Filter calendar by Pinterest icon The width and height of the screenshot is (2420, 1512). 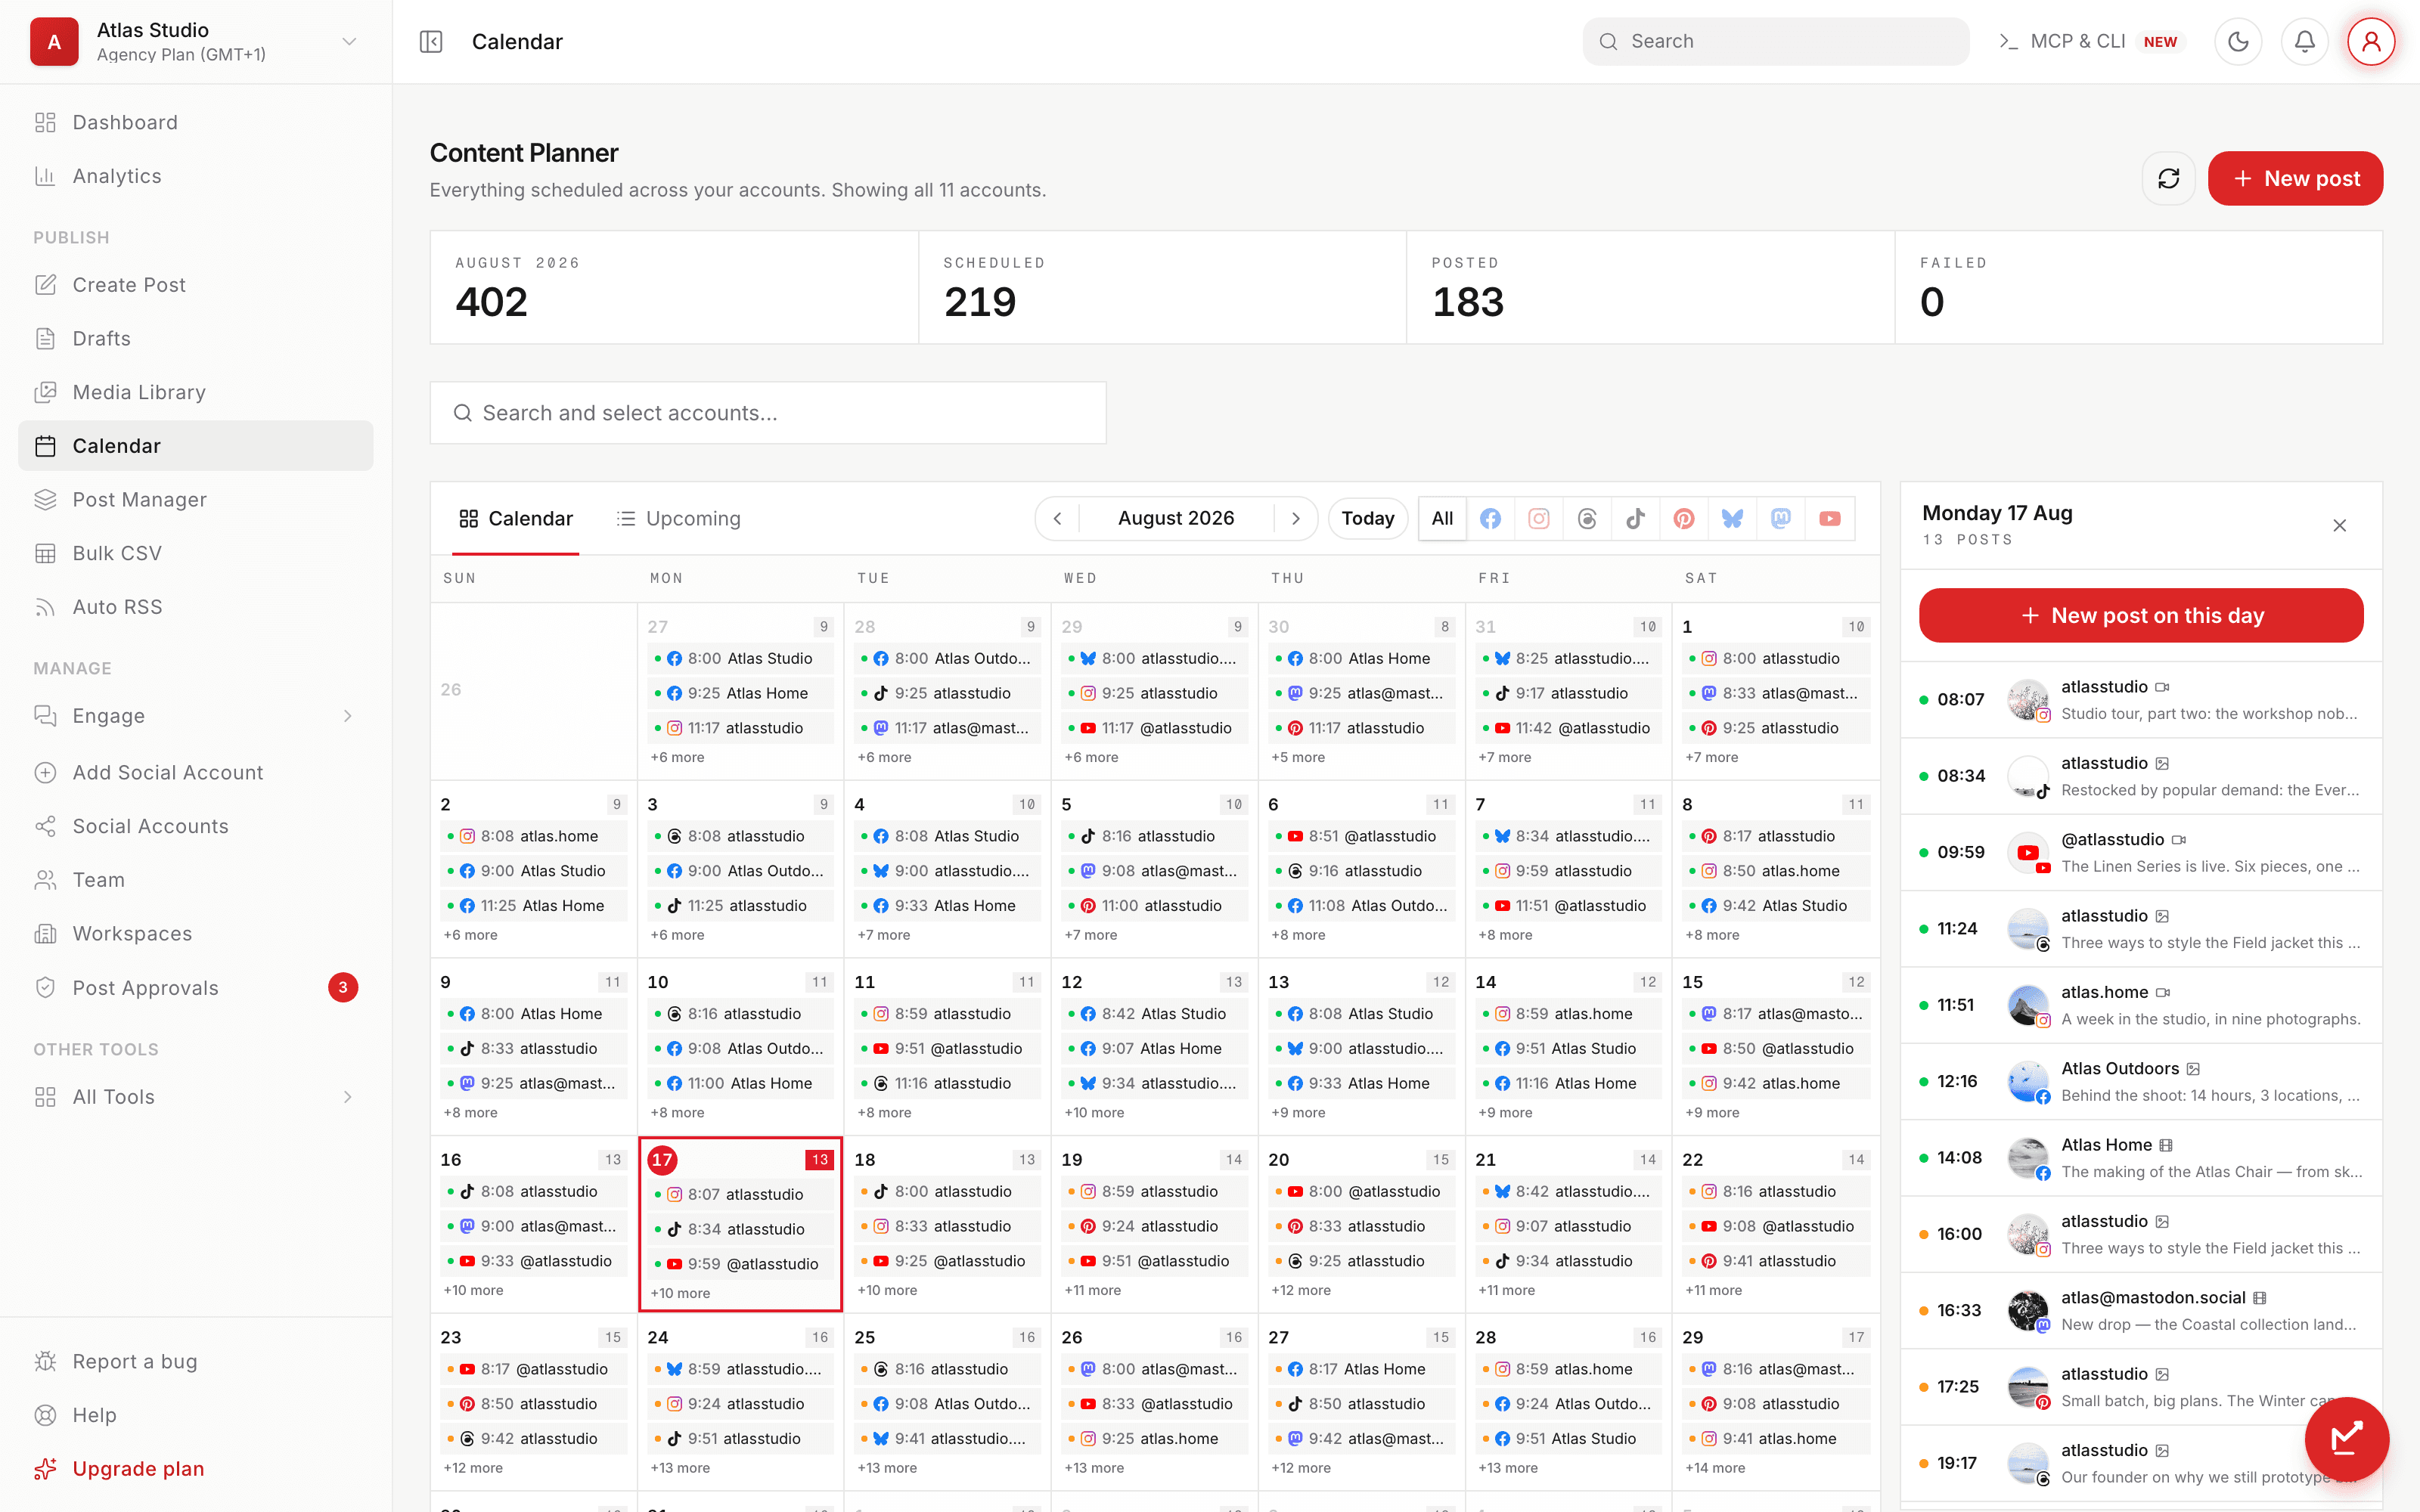[x=1684, y=518]
